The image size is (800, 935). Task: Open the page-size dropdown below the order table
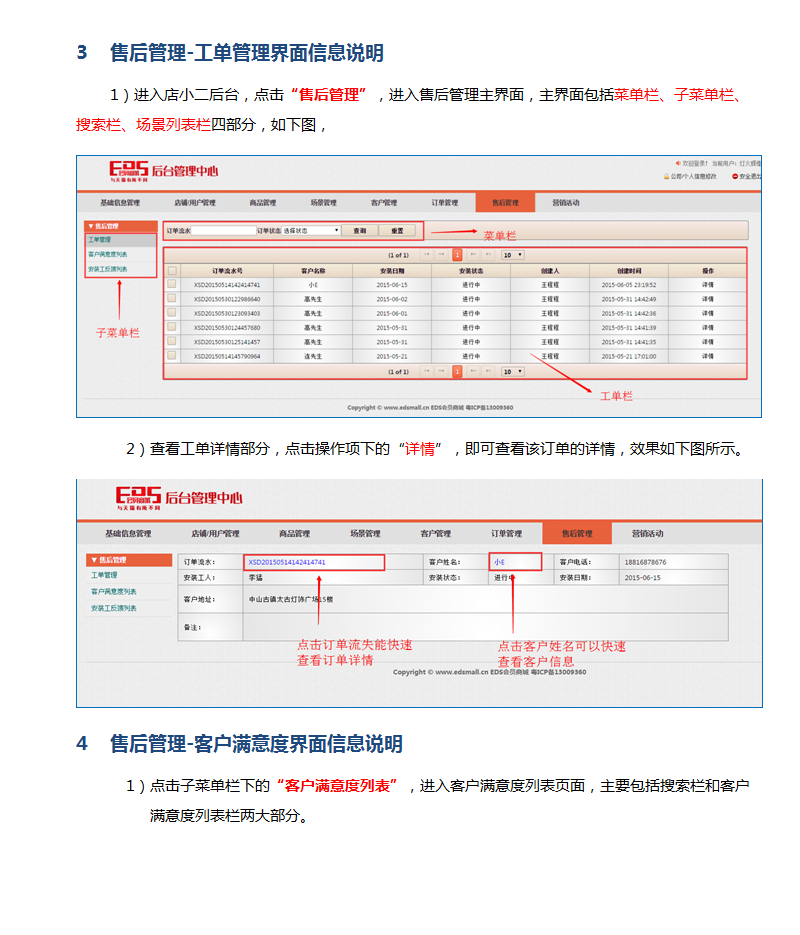pos(513,371)
